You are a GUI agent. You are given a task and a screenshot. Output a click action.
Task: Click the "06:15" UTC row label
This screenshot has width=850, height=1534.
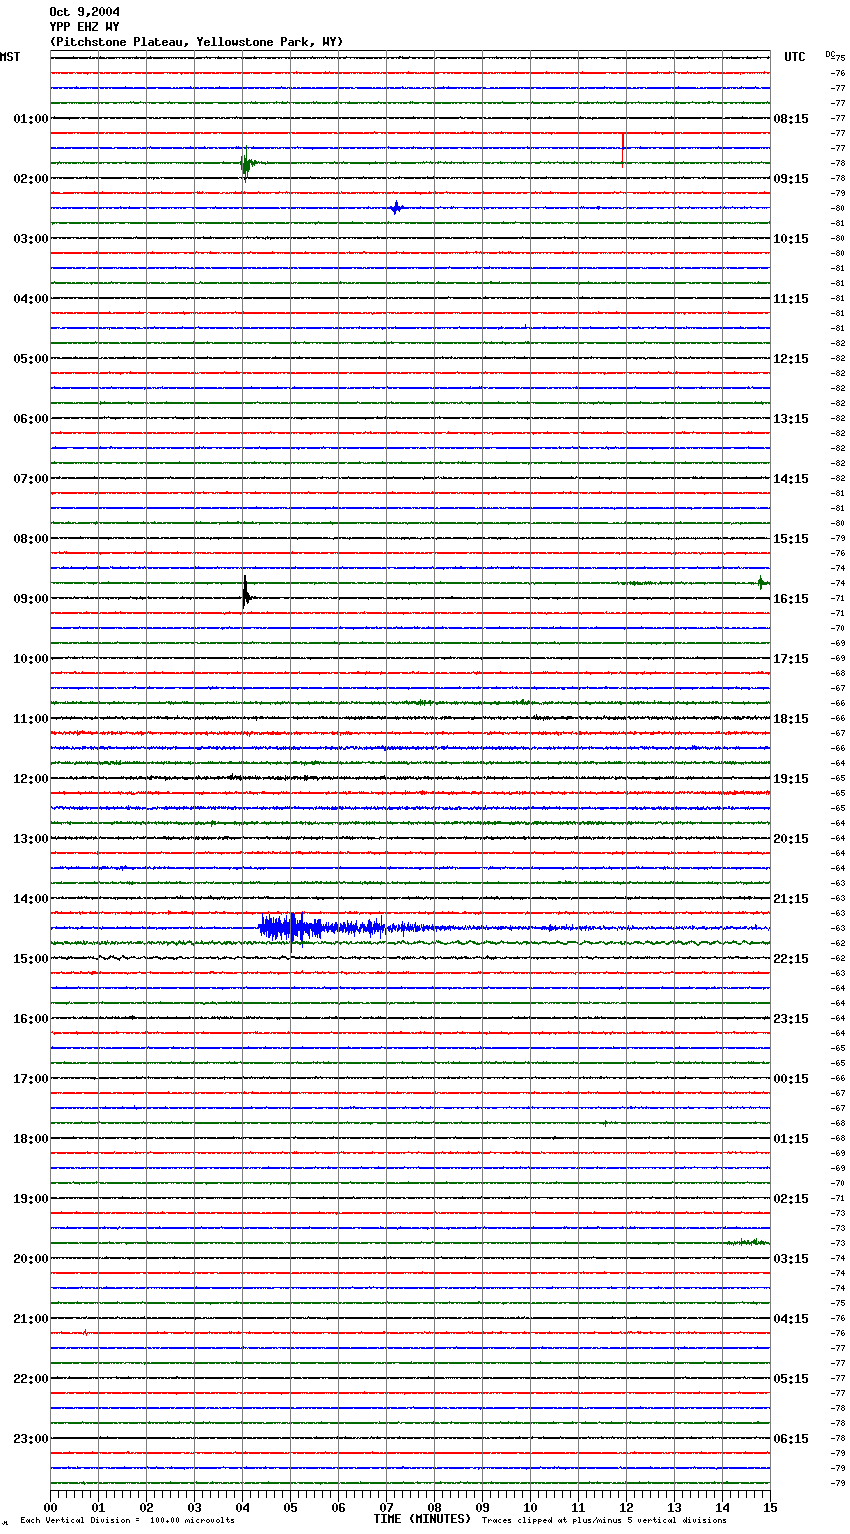(791, 1439)
